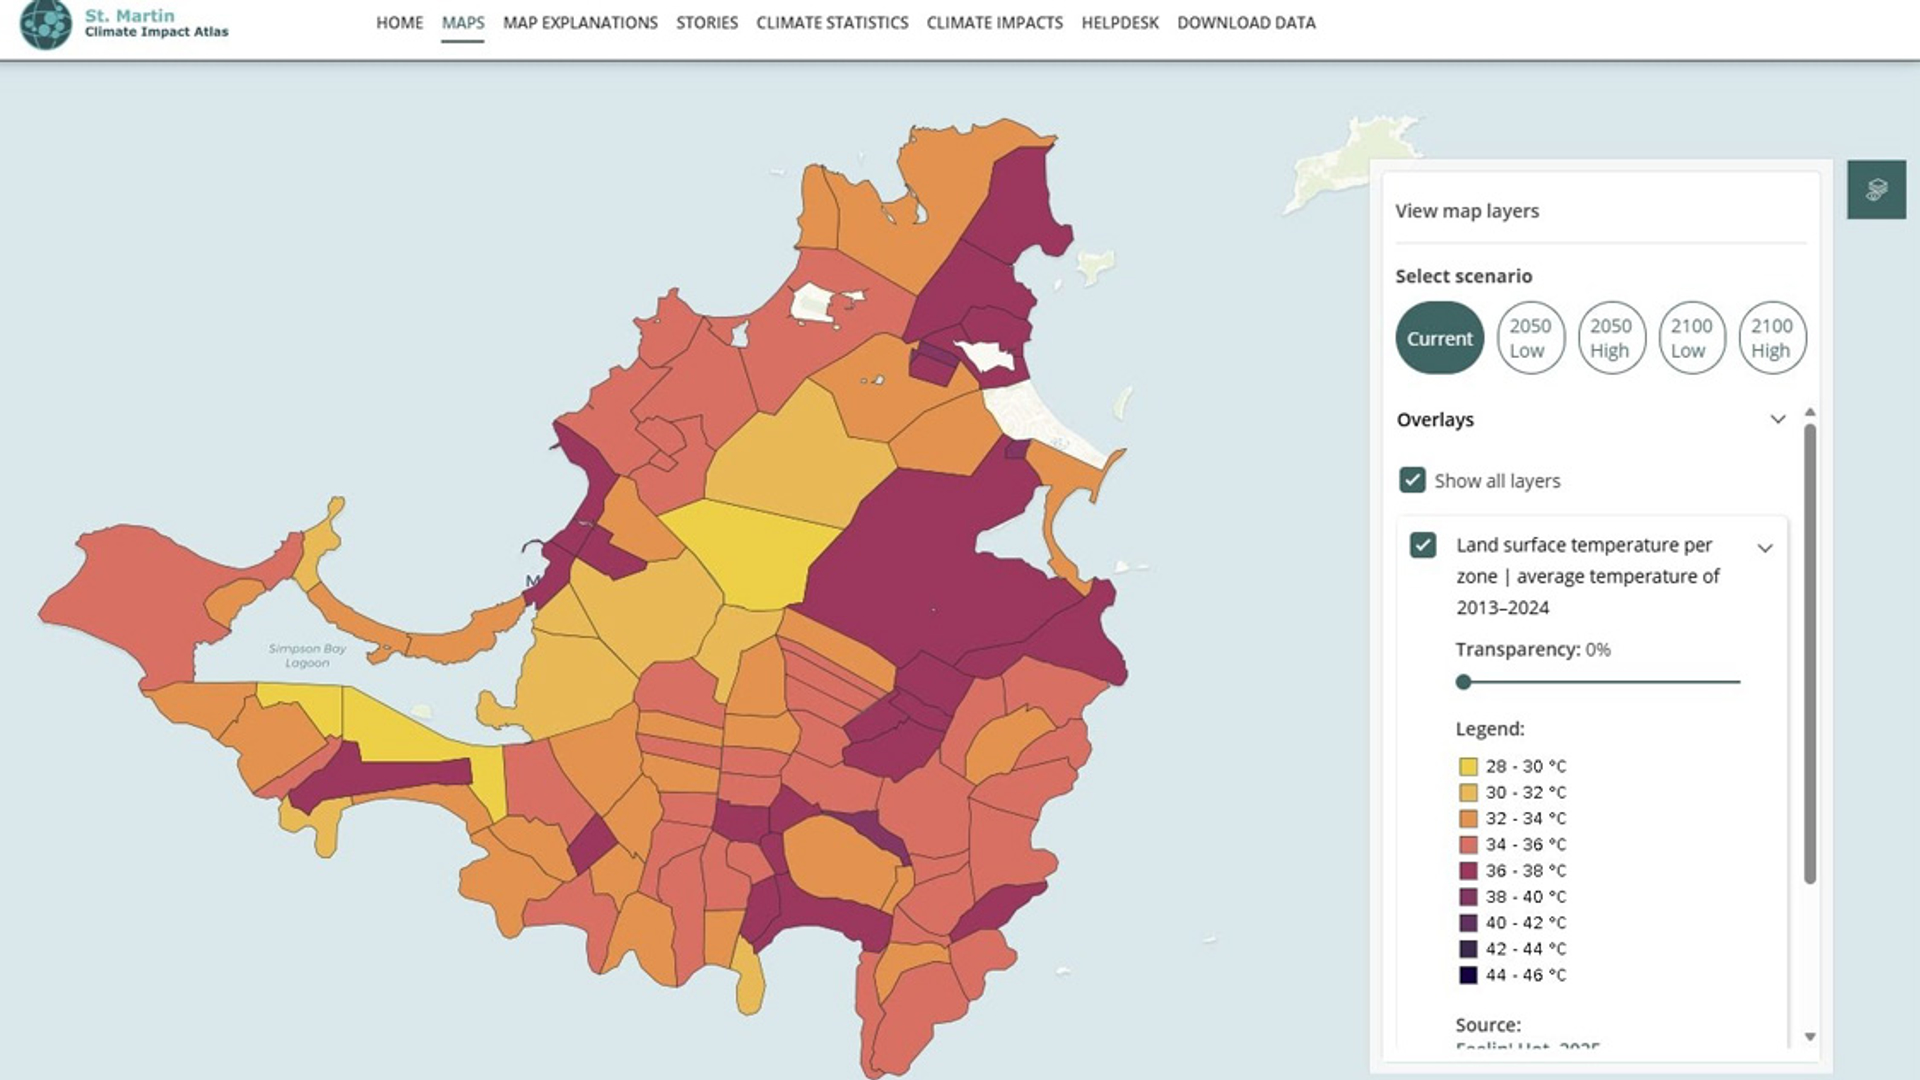
Task: Switch to the MAP EXPLANATIONS tab
Action: point(581,22)
